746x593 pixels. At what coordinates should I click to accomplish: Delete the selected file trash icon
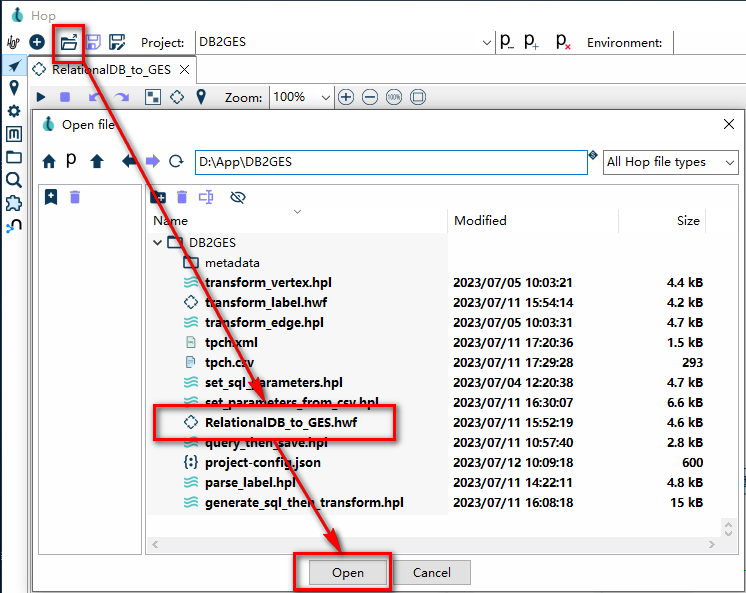pyautogui.click(x=182, y=197)
